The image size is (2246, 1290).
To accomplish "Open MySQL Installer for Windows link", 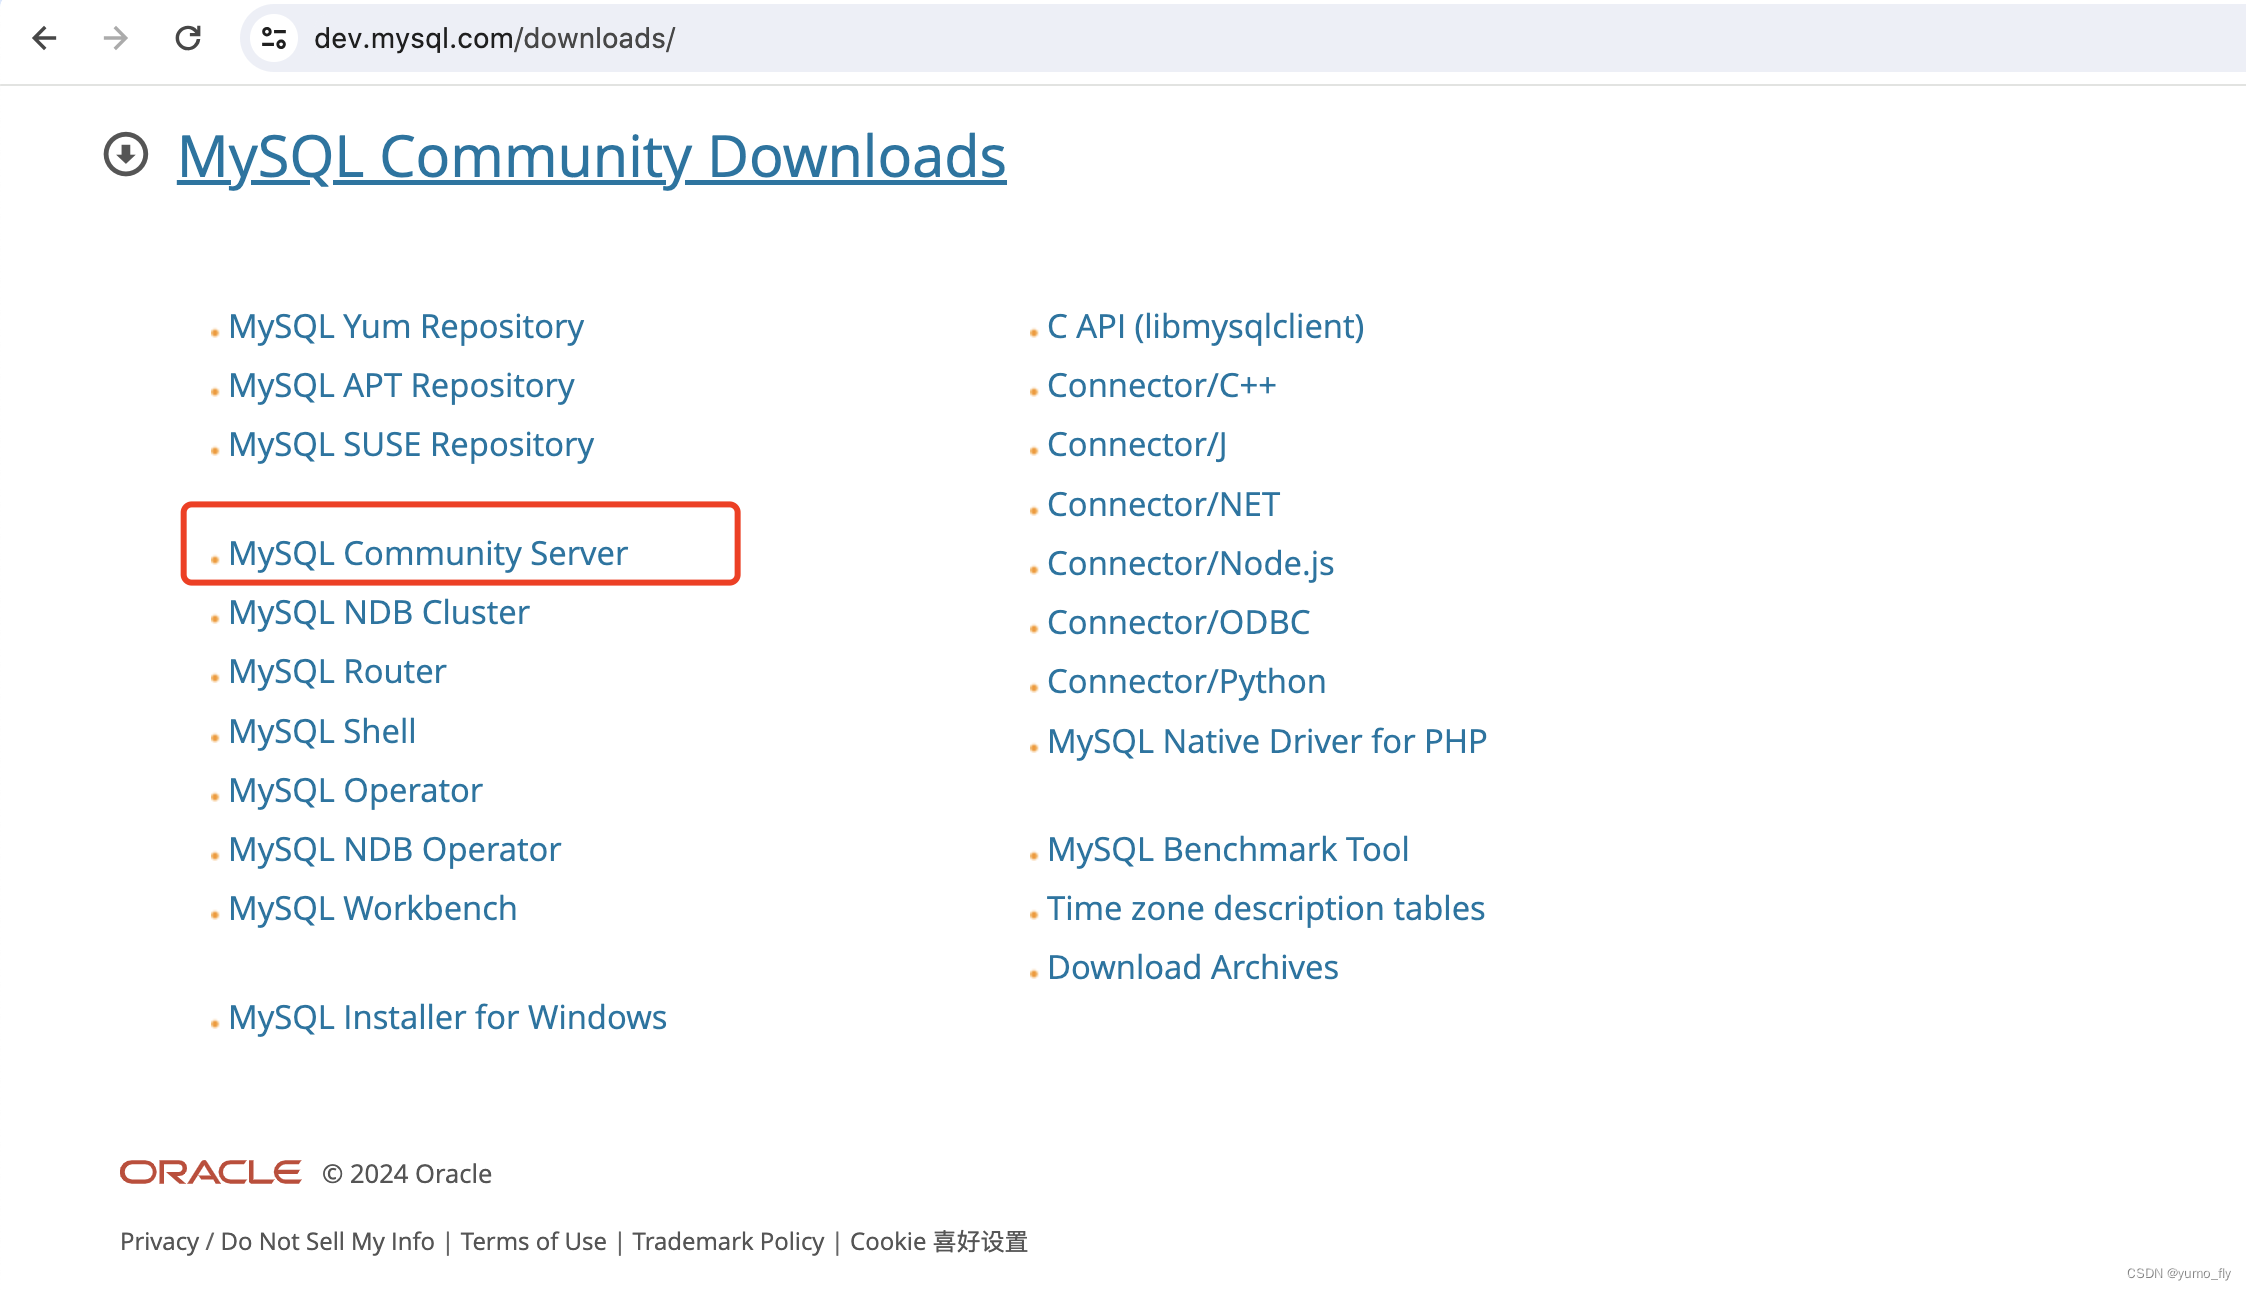I will 447,1017.
